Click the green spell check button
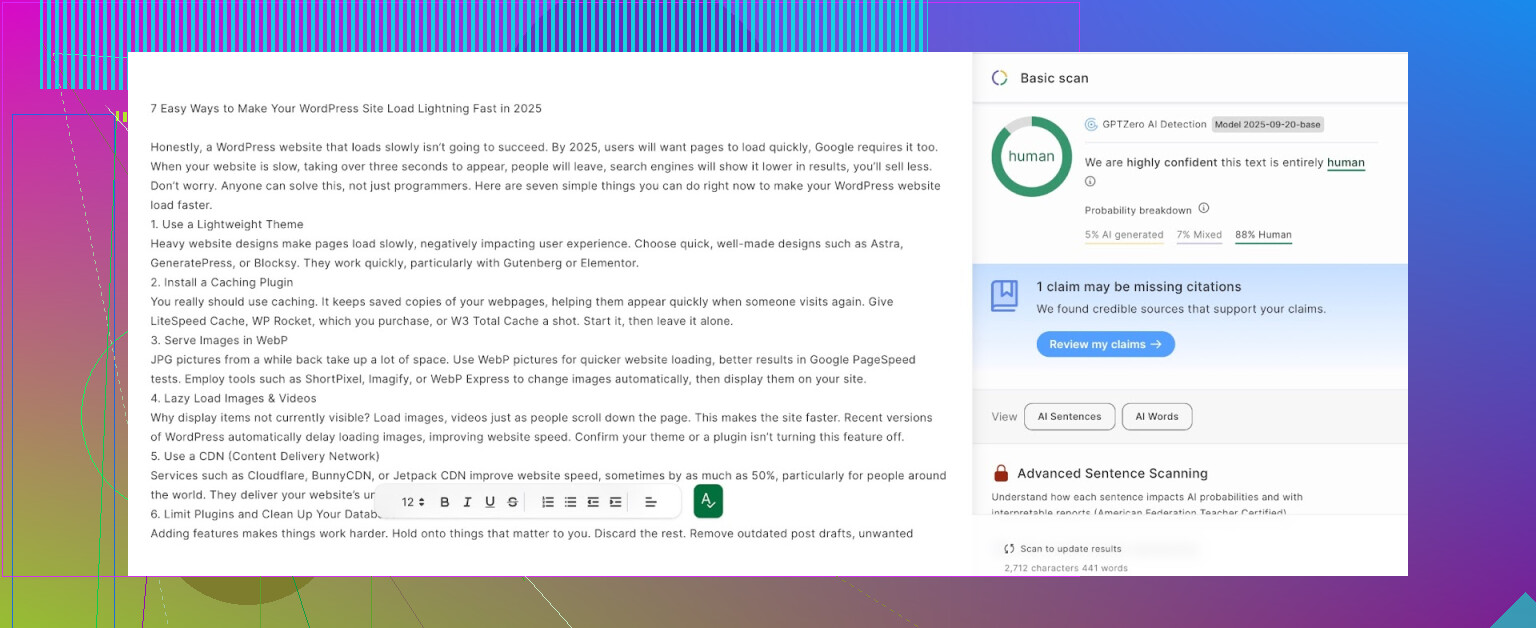Viewport: 1536px width, 628px height. click(708, 501)
